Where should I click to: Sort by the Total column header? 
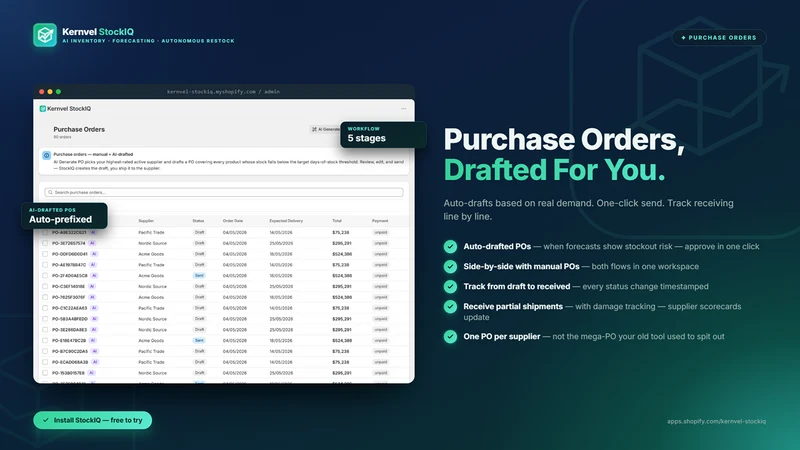coord(337,221)
